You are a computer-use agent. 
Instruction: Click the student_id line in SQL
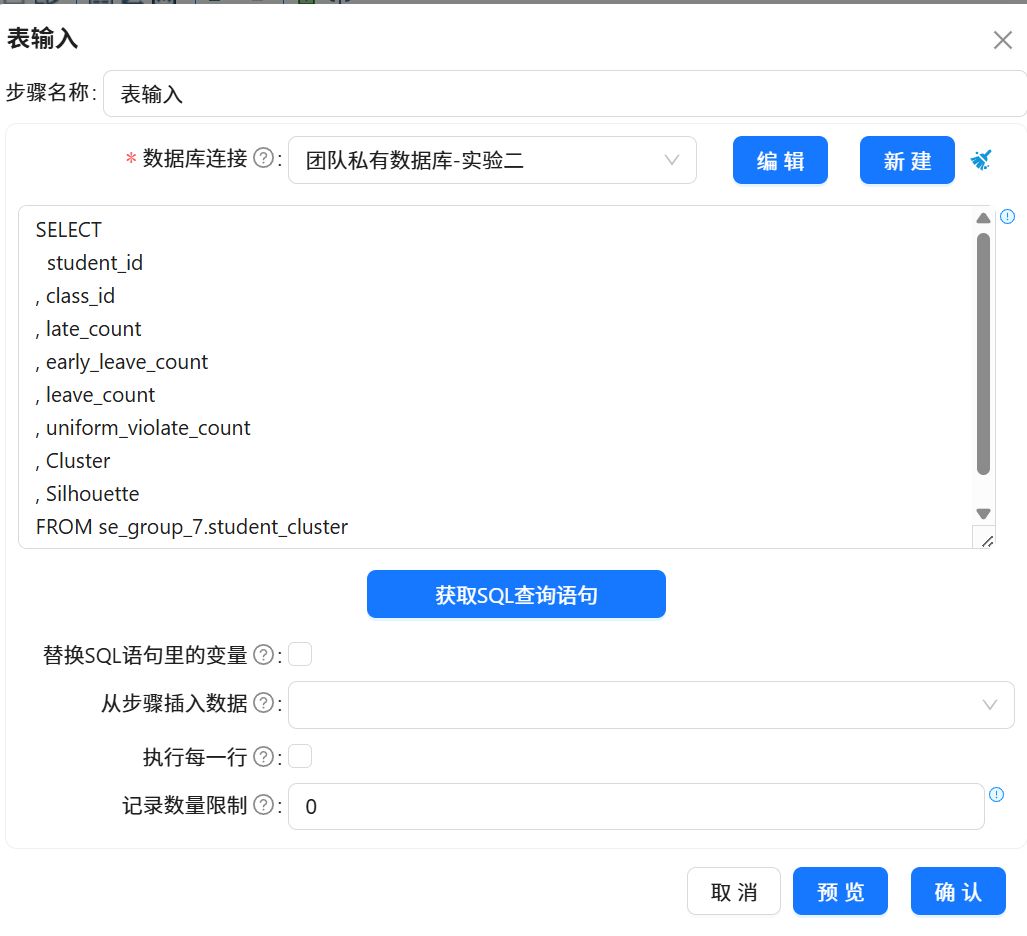(95, 263)
